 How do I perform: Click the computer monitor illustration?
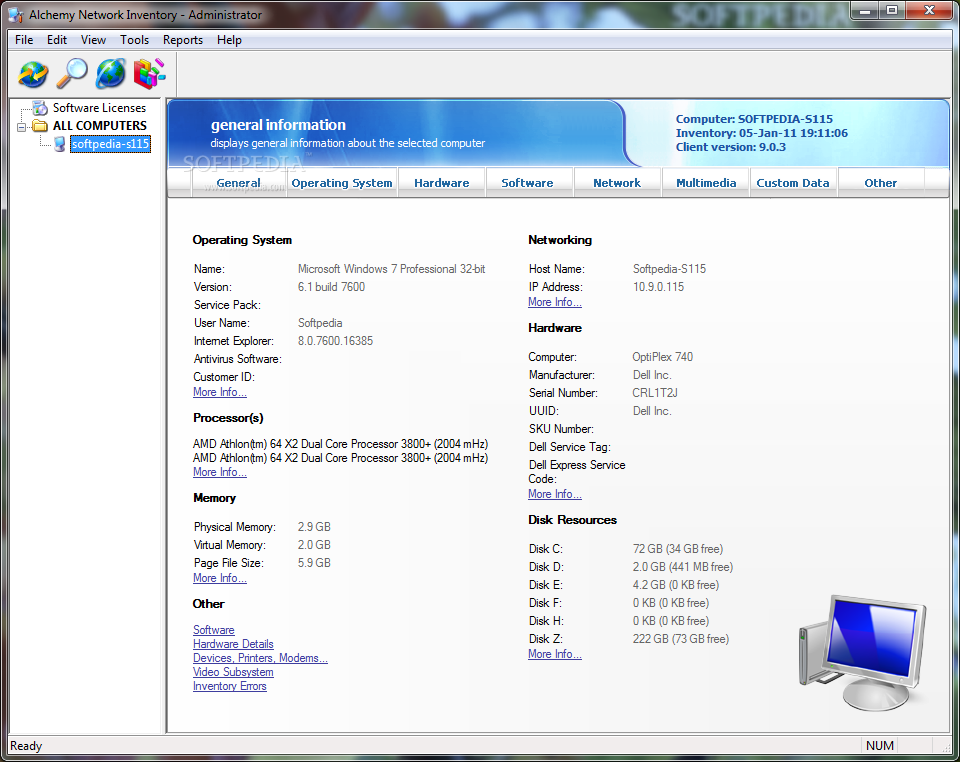863,653
